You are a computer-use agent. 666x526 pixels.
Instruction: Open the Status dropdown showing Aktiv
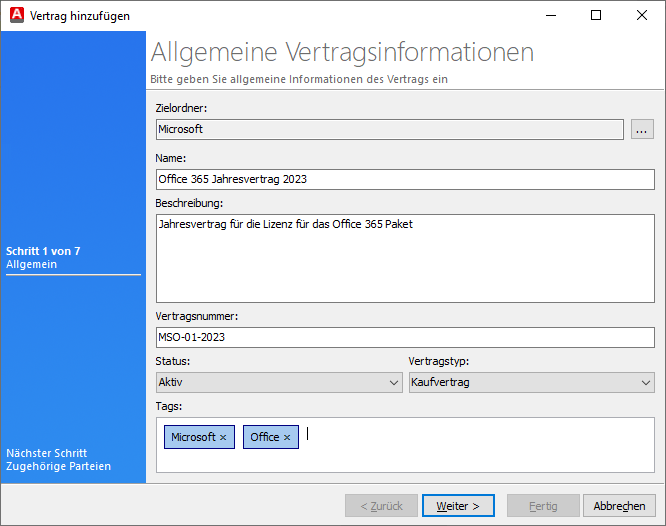(x=279, y=382)
